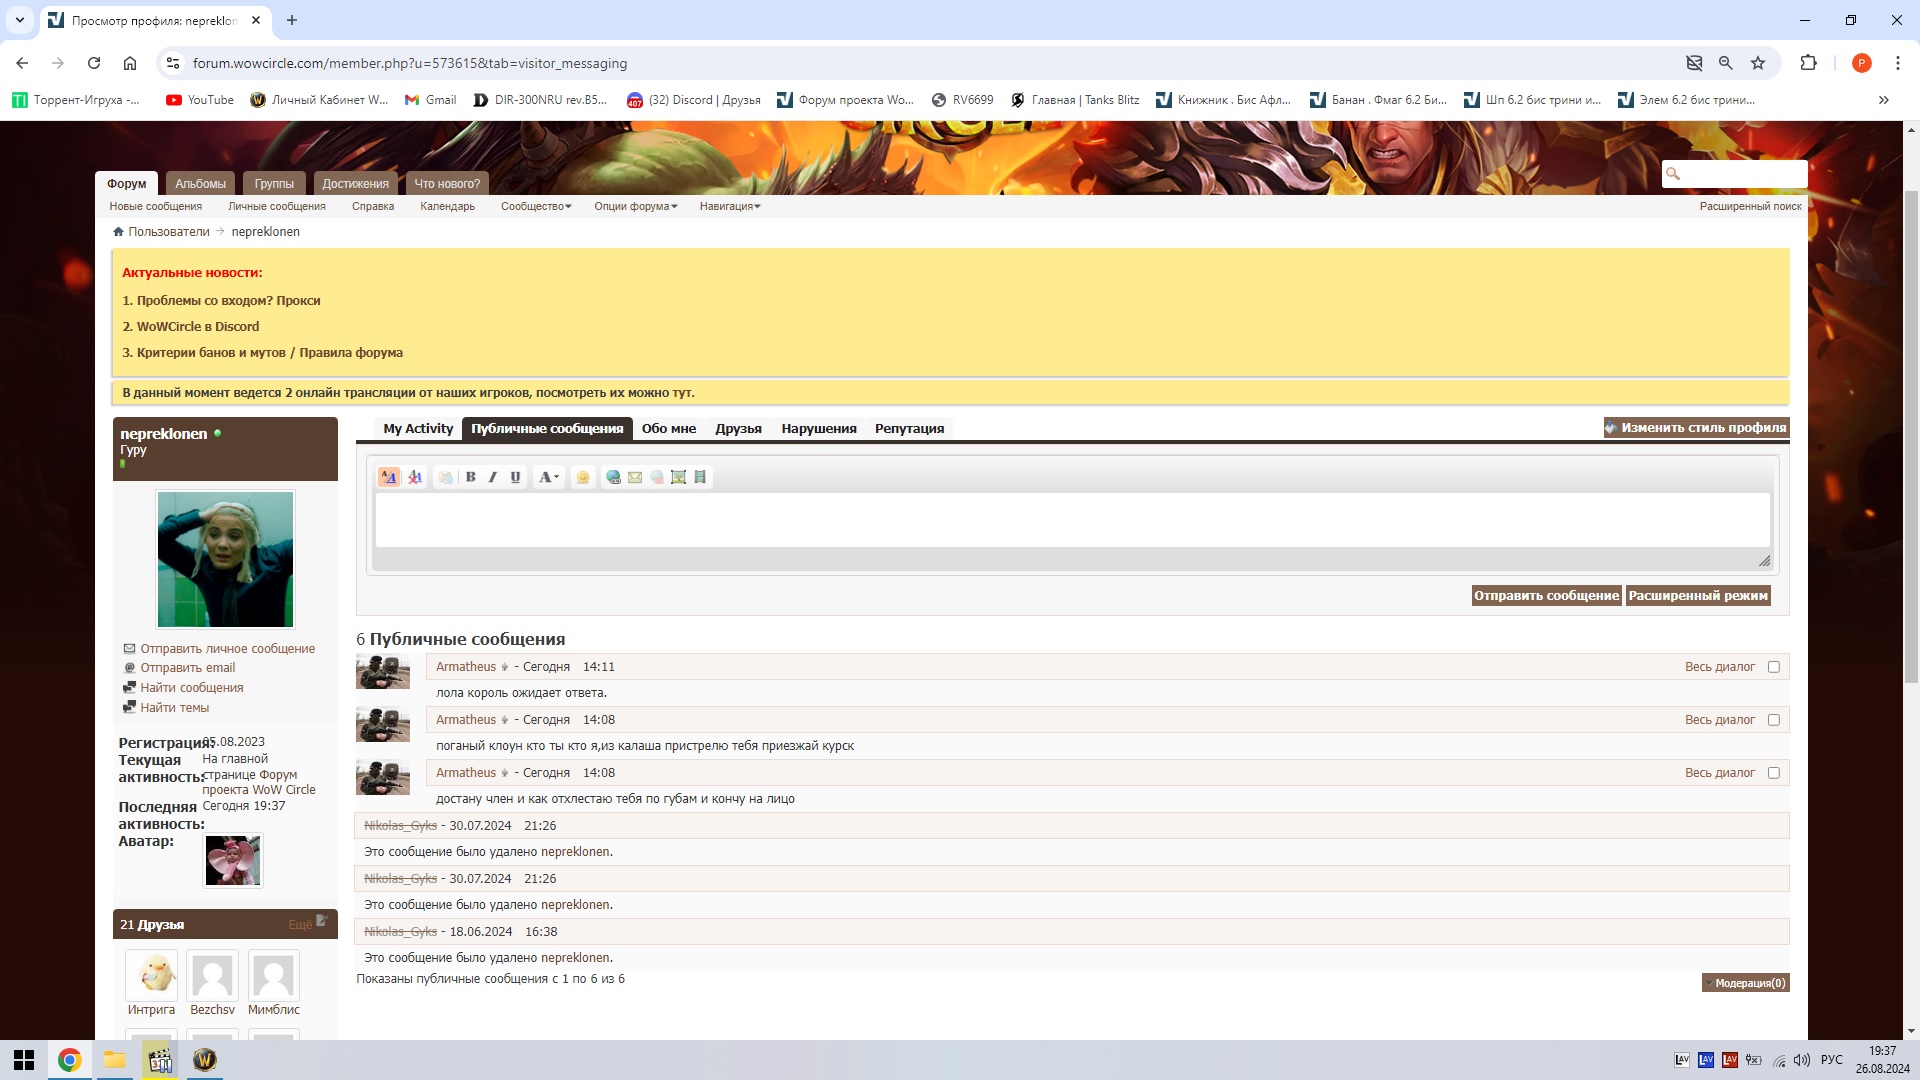Screen dimensions: 1920x1080
Task: Click the insert image icon
Action: click(678, 477)
